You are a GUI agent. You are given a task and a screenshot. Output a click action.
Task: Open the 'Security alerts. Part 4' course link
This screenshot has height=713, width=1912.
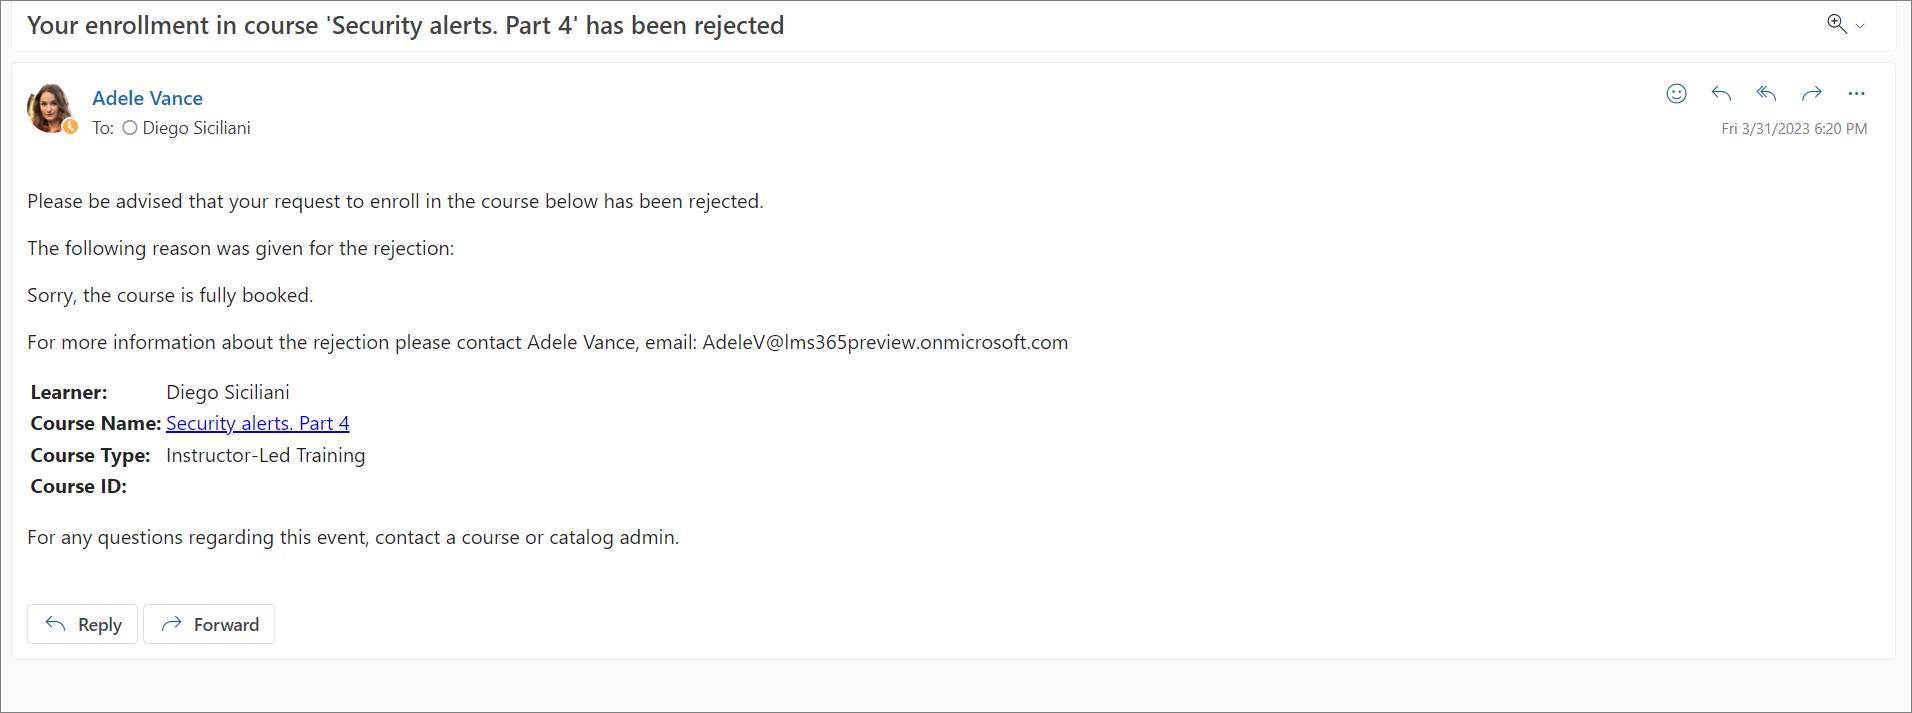[x=258, y=423]
